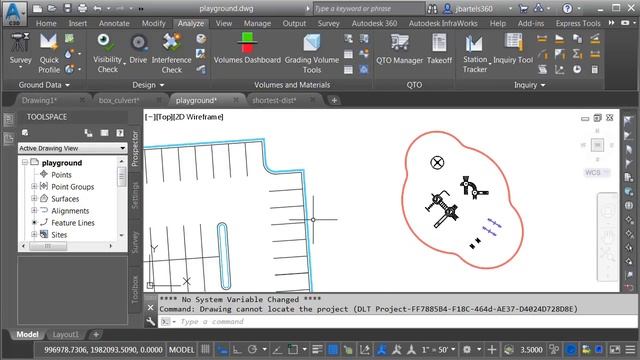Expand the Point Groups tree node

[x=34, y=186]
